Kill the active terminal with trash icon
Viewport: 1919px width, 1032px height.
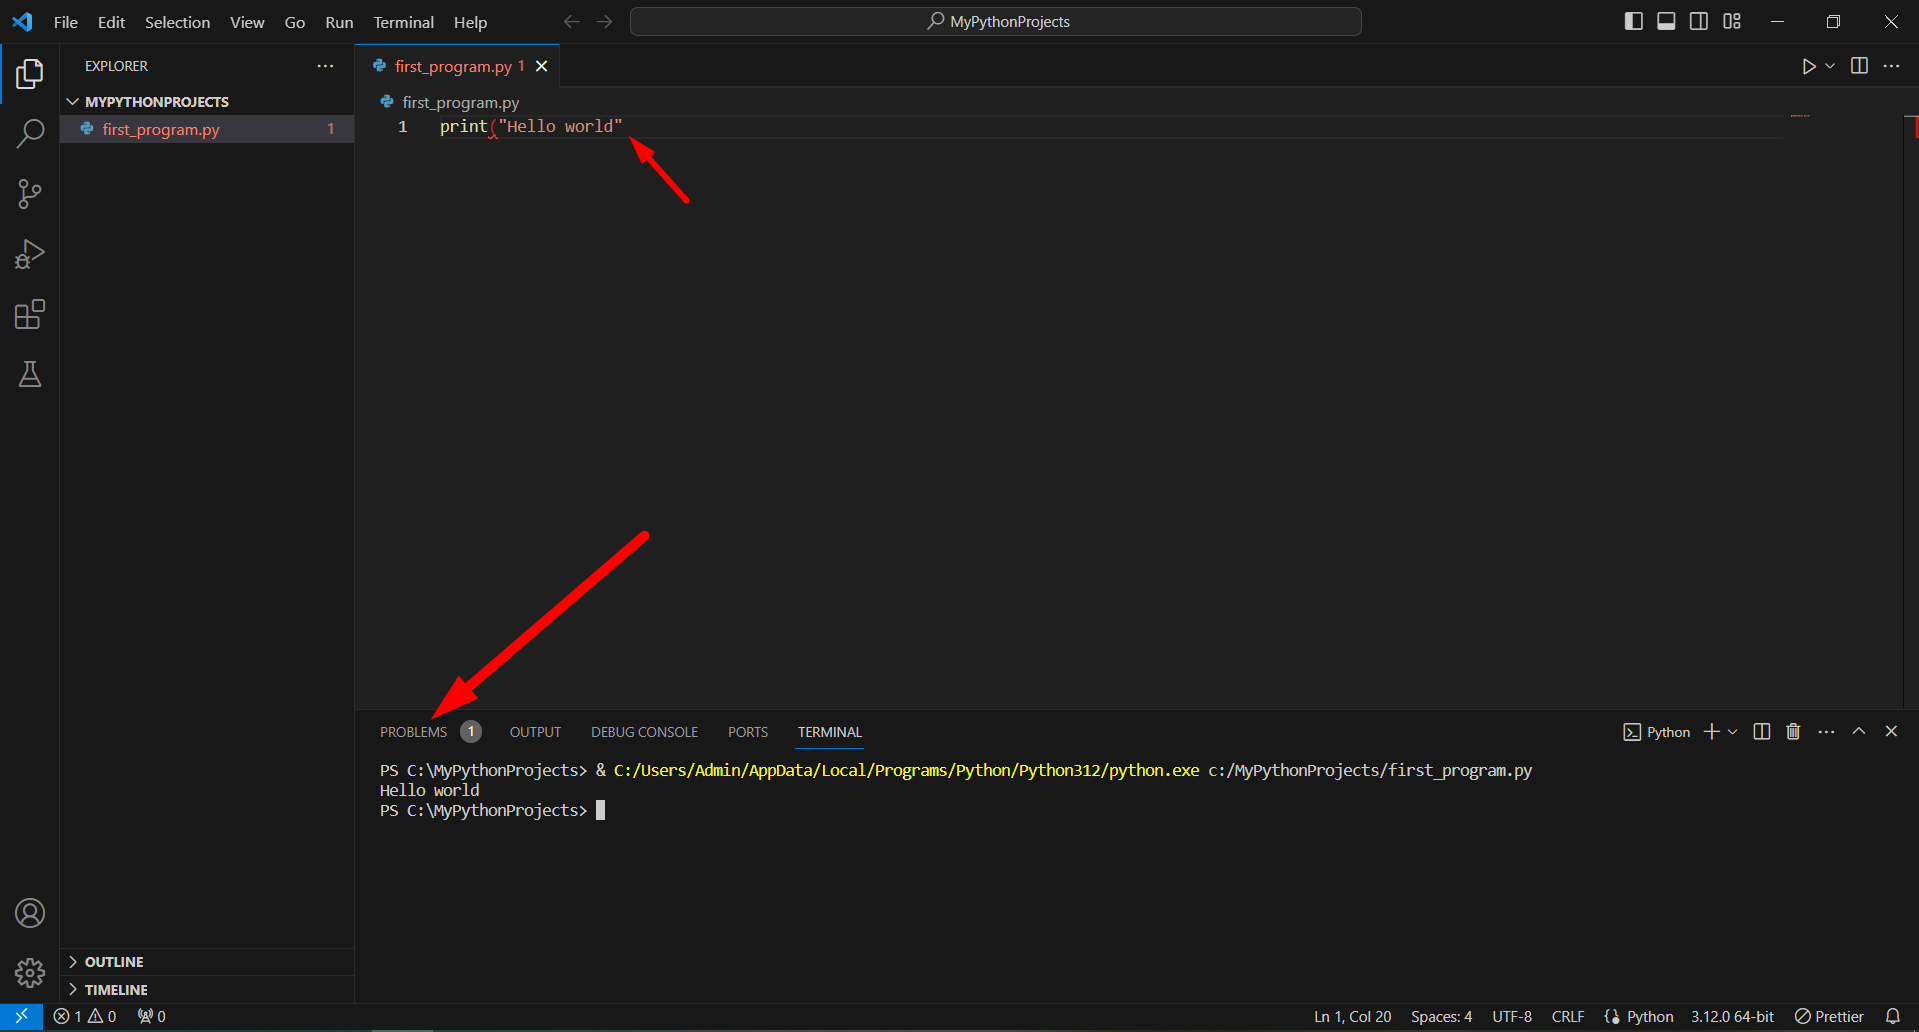1792,731
